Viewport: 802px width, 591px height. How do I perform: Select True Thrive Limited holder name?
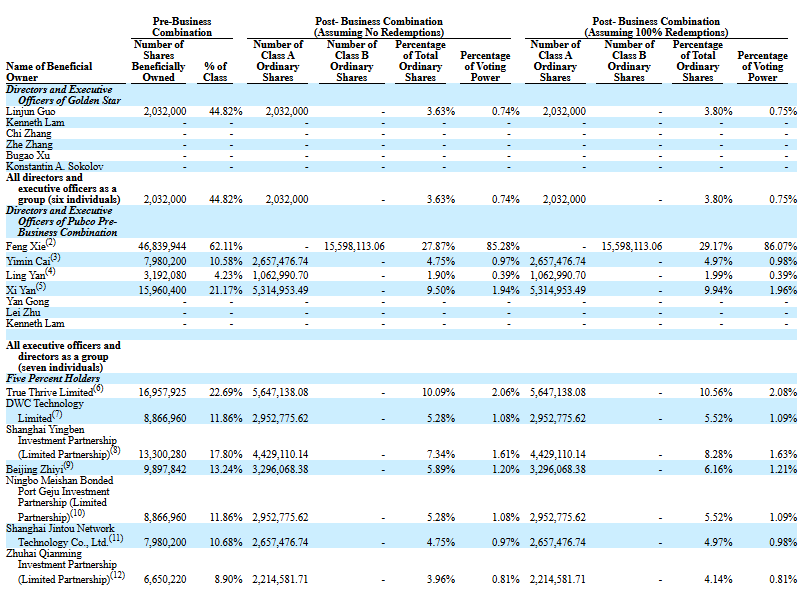click(x=50, y=392)
